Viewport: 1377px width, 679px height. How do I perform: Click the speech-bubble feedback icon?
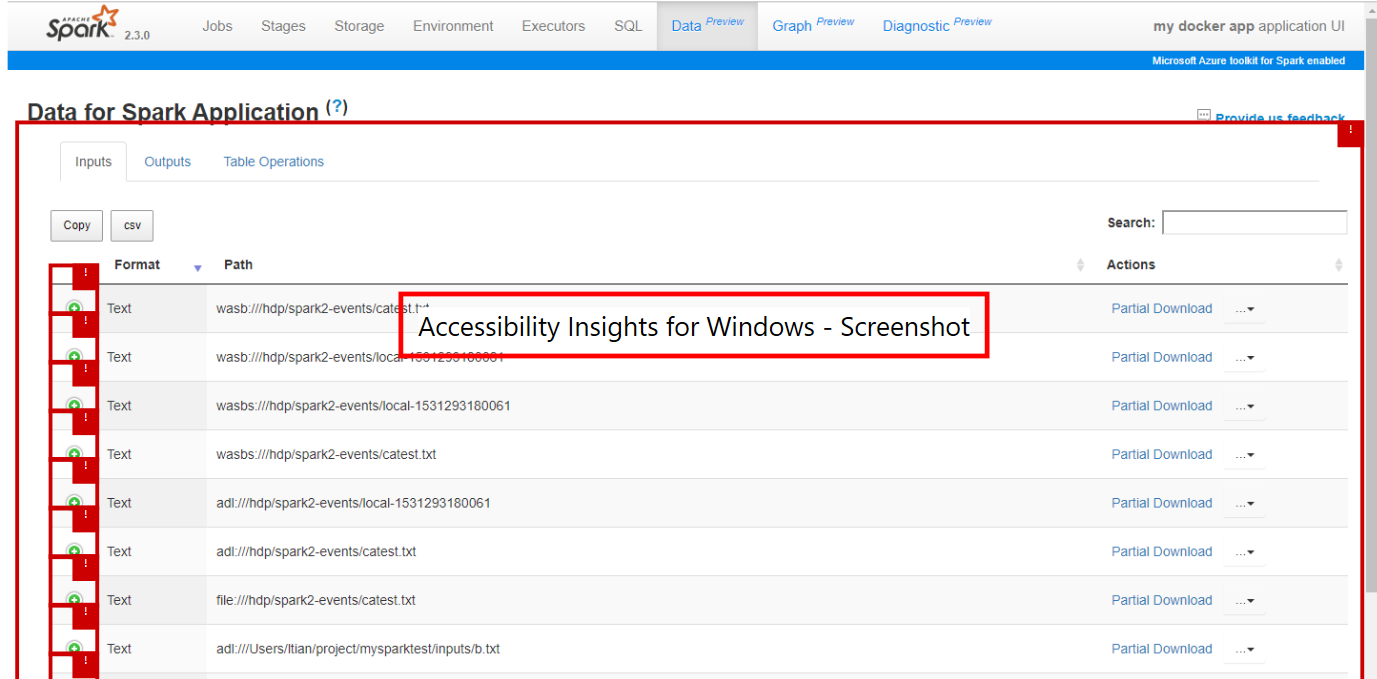click(x=1202, y=116)
